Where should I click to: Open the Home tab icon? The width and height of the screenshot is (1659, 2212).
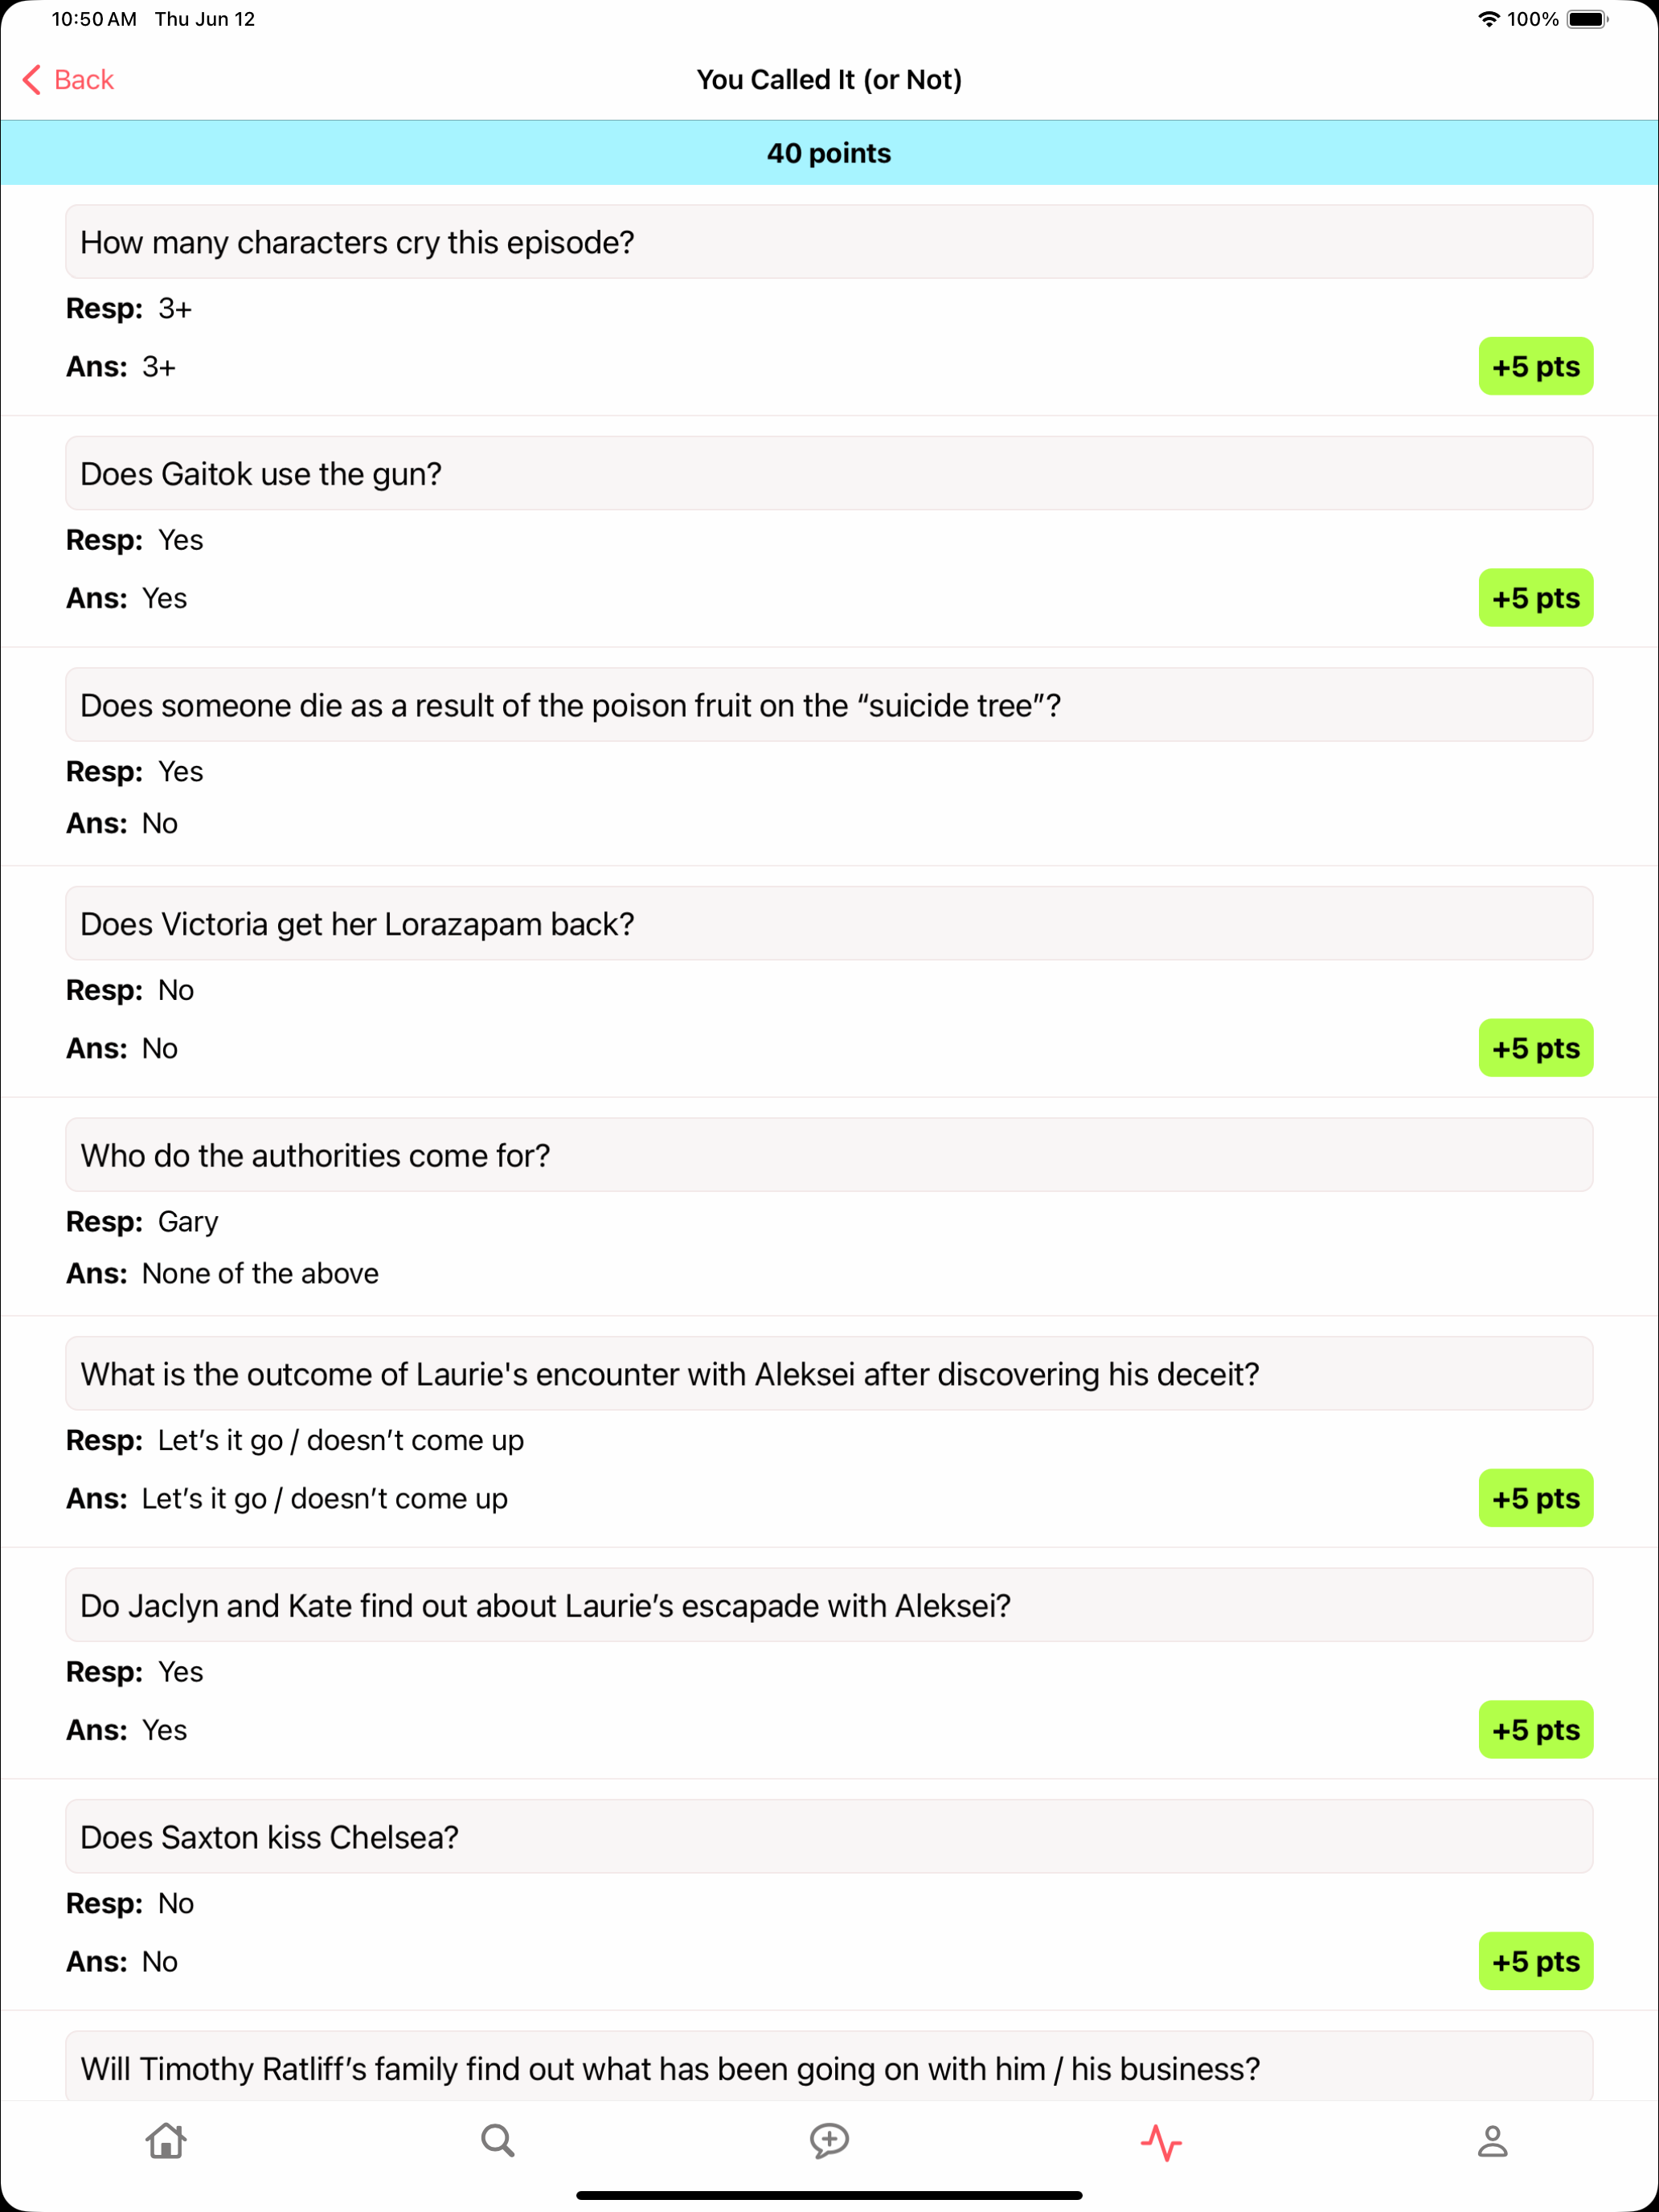point(166,2141)
